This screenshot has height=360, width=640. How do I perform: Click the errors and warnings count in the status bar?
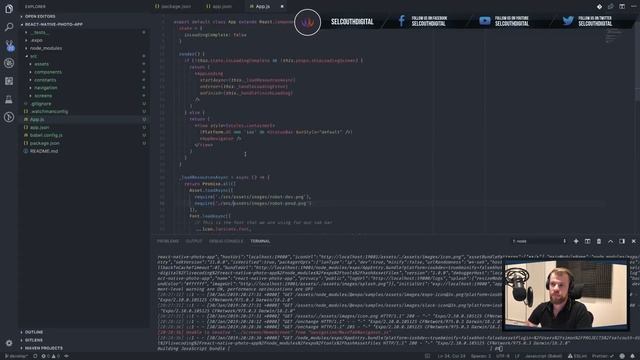pos(51,356)
